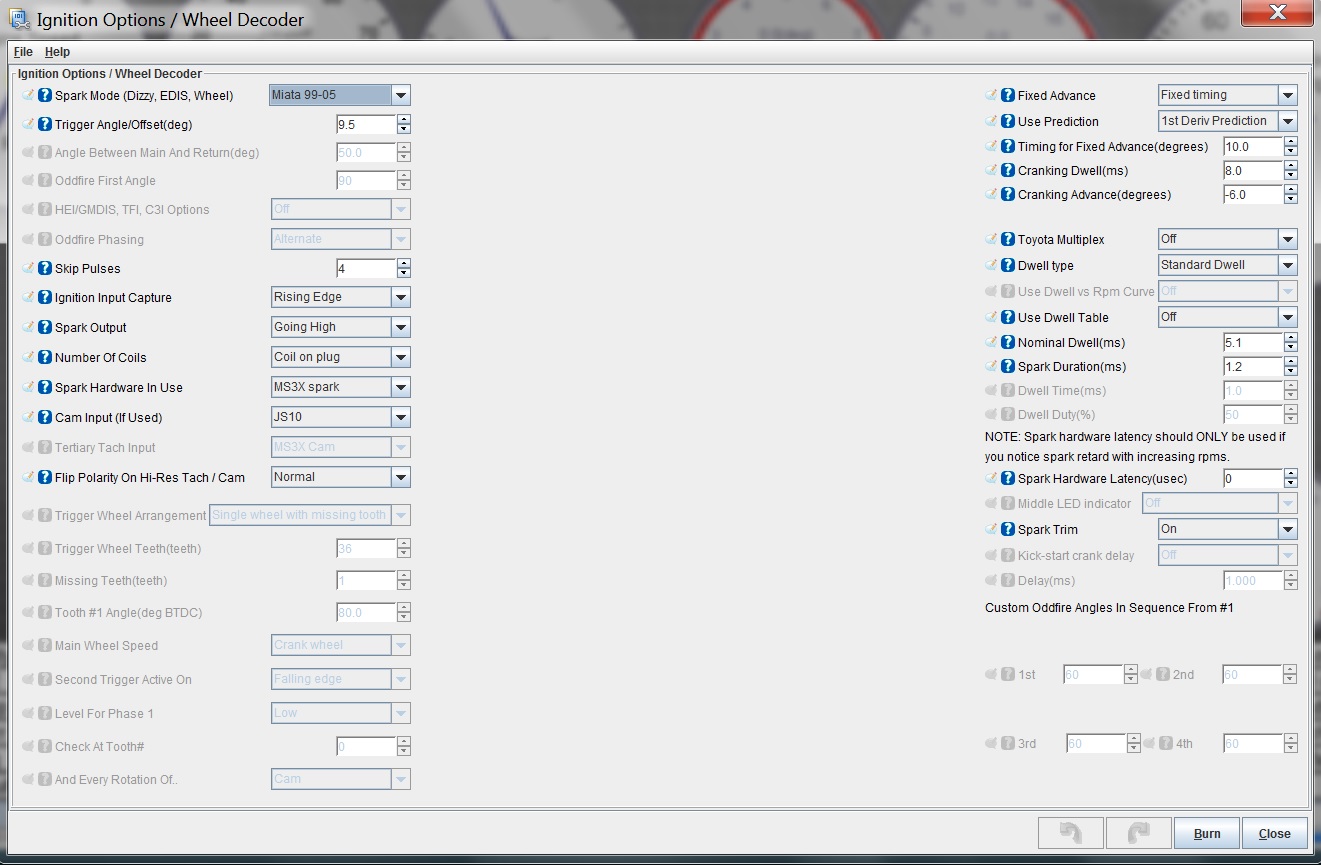Expand the Fixed Advance dropdown

click(x=1228, y=95)
